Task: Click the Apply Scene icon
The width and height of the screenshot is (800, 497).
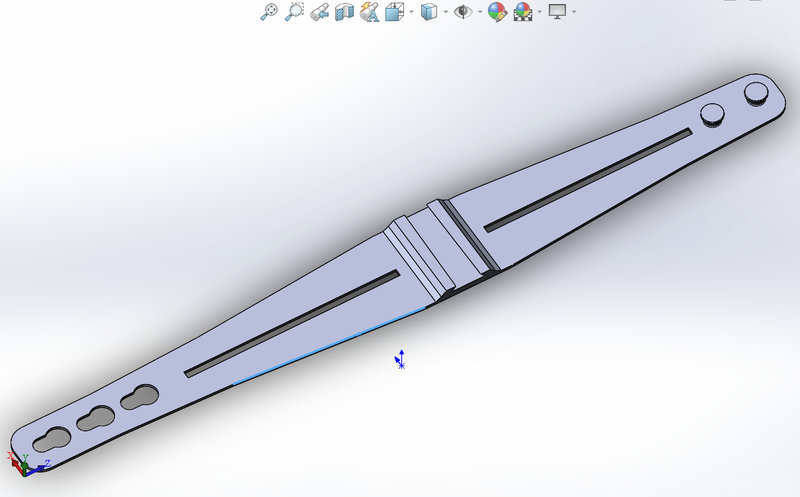Action: (523, 12)
